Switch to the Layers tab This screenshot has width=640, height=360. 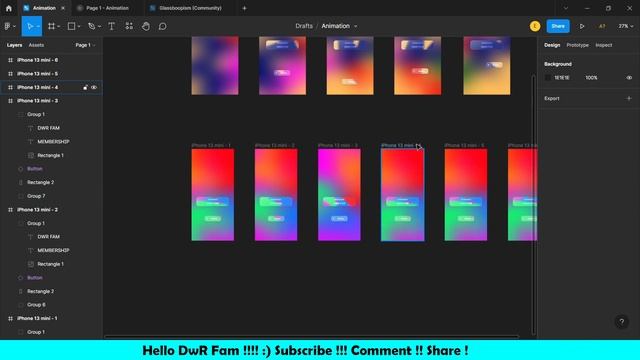tap(14, 45)
